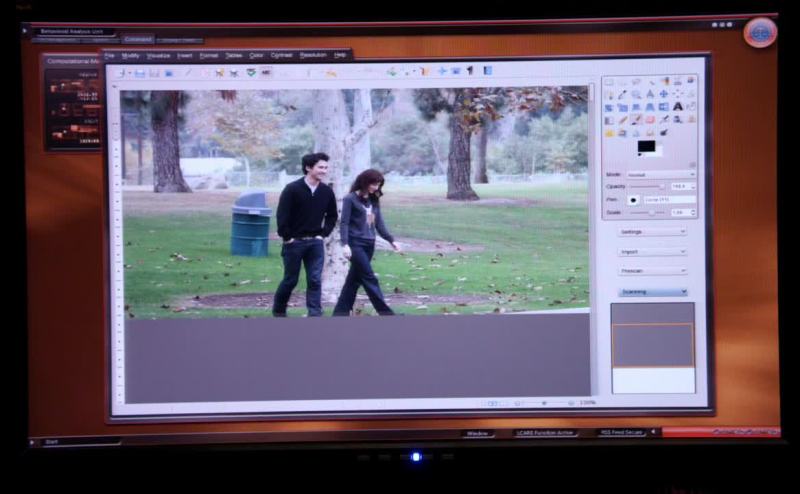Image resolution: width=800 pixels, height=494 pixels.
Task: Open the Mode dropdown
Action: pos(661,174)
